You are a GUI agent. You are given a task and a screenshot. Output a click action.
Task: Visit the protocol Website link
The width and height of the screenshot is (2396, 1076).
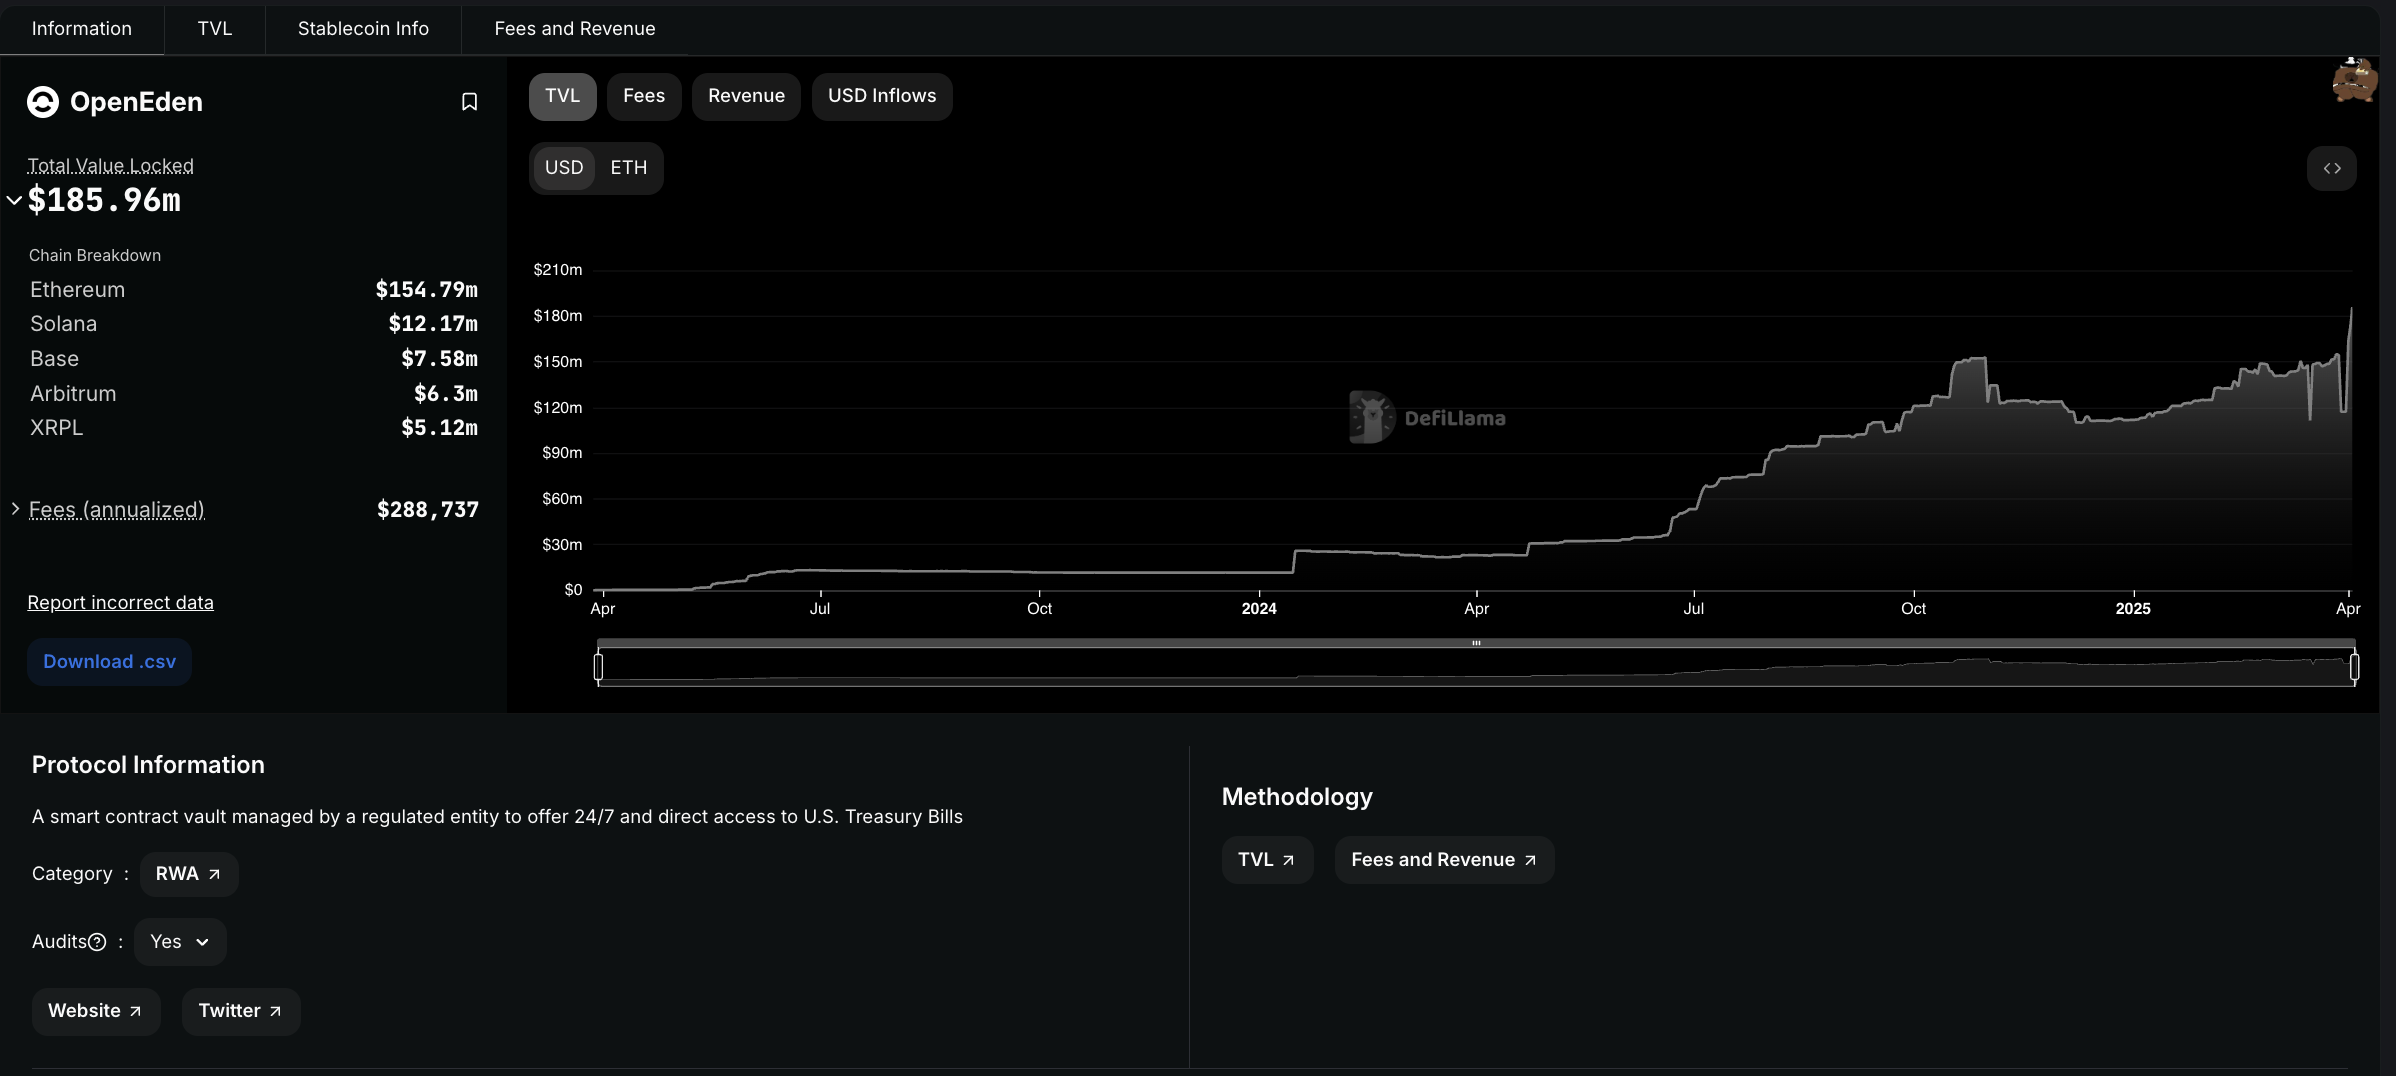[96, 1011]
